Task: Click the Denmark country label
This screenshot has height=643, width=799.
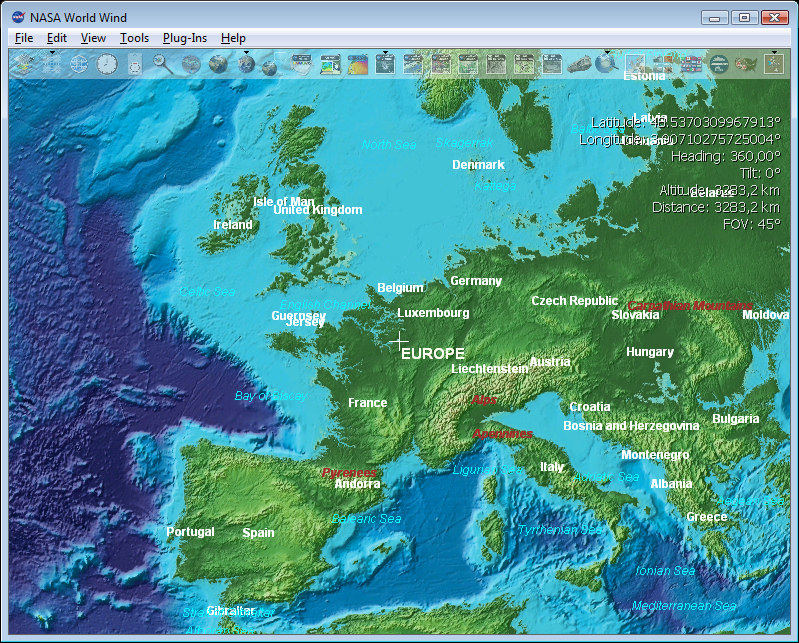Action: 478,165
